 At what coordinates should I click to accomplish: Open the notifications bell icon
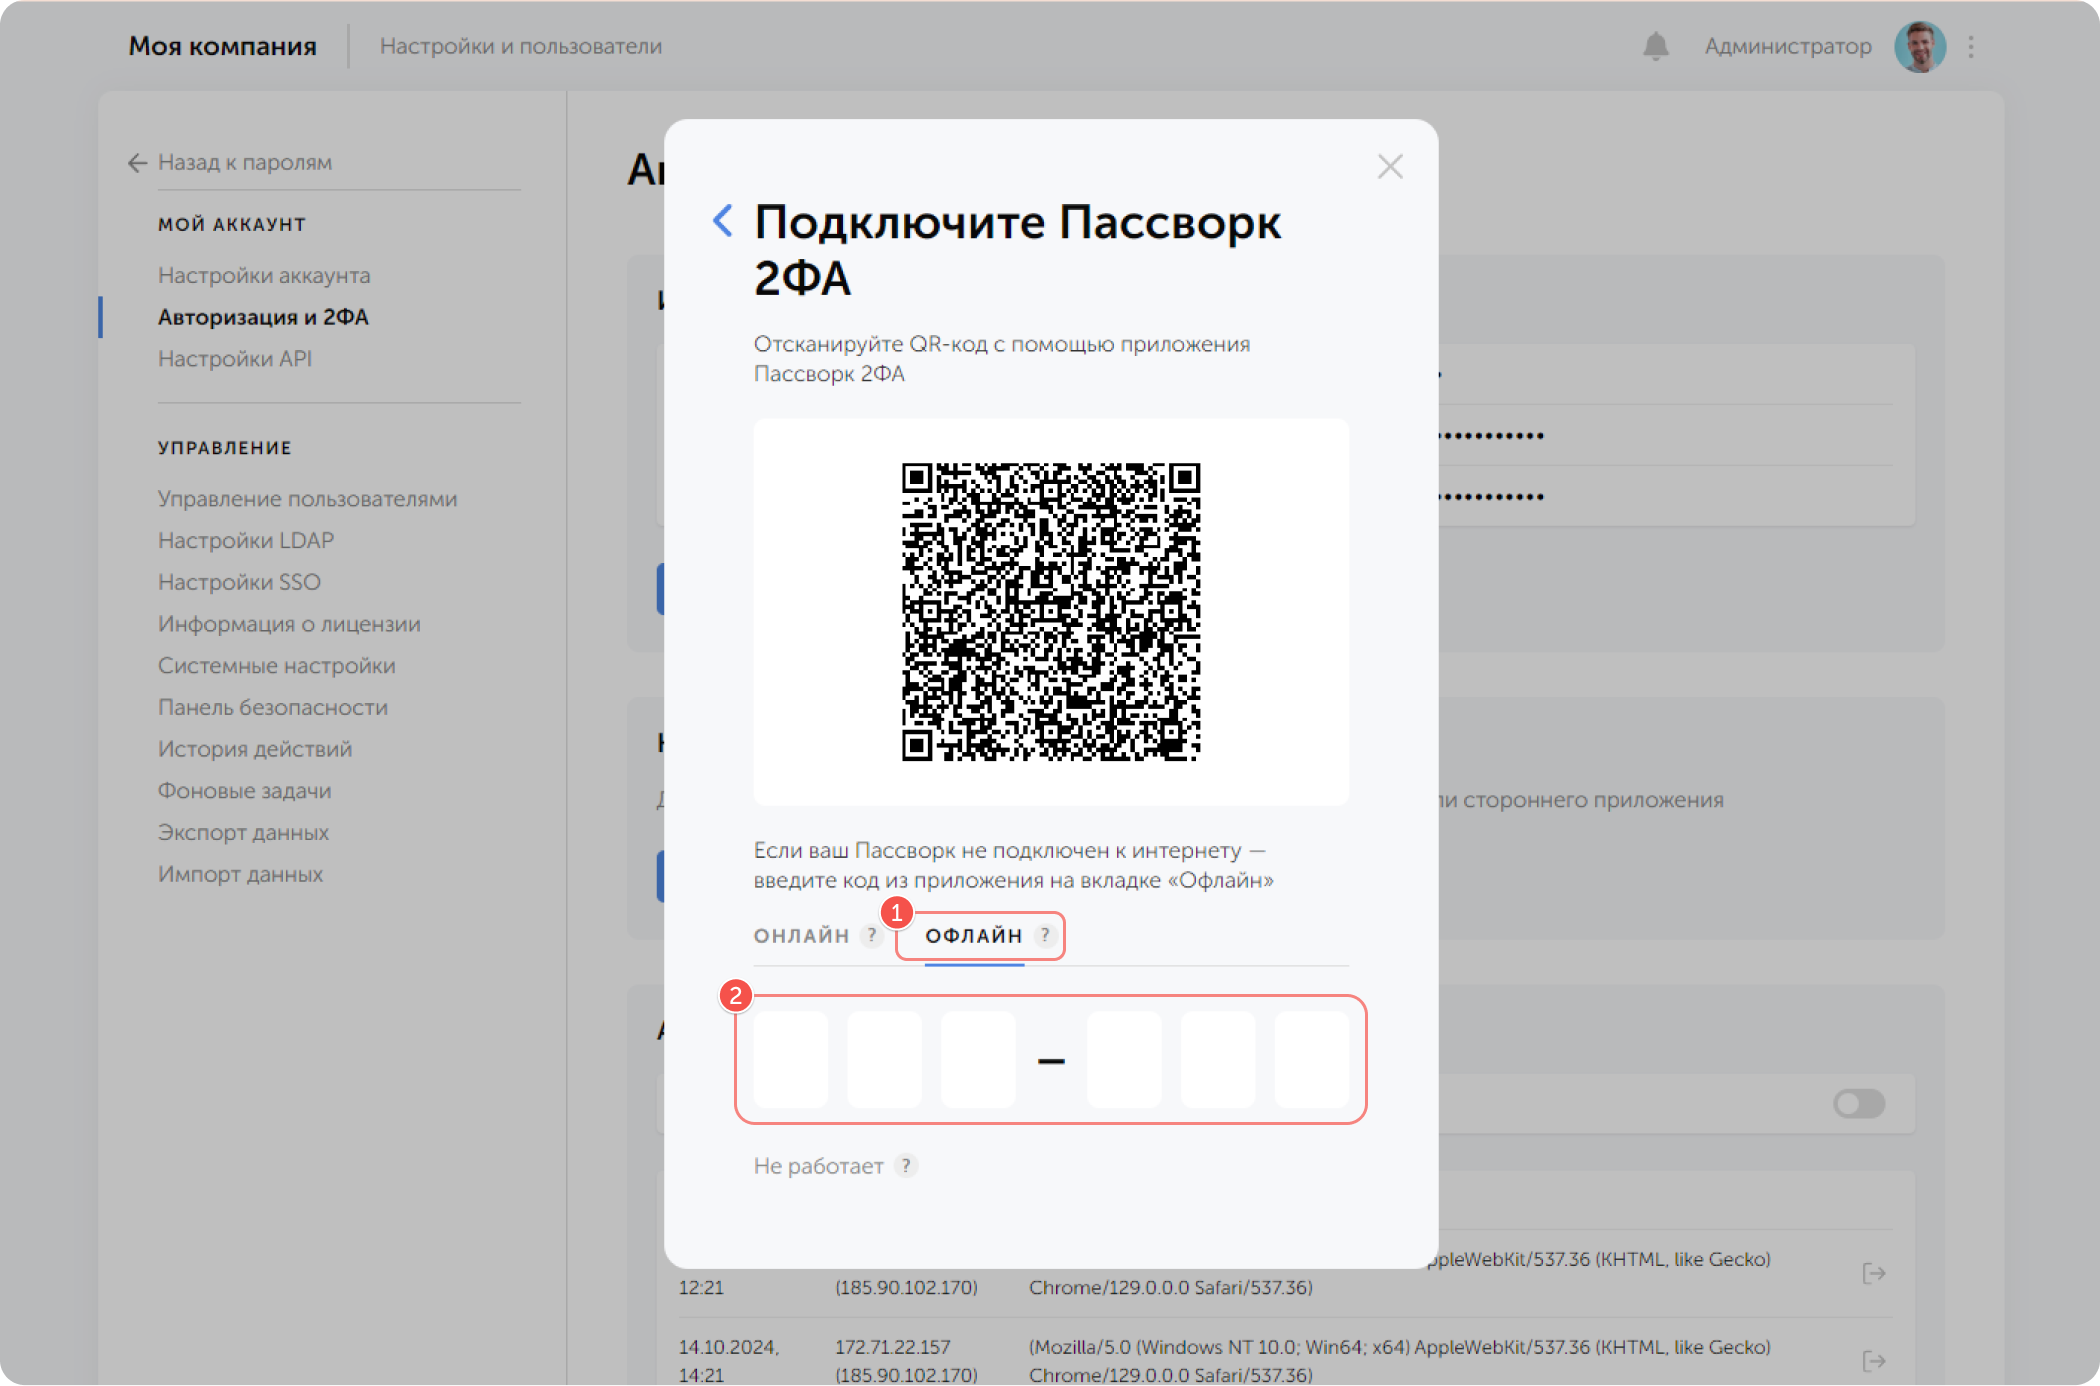point(1655,46)
